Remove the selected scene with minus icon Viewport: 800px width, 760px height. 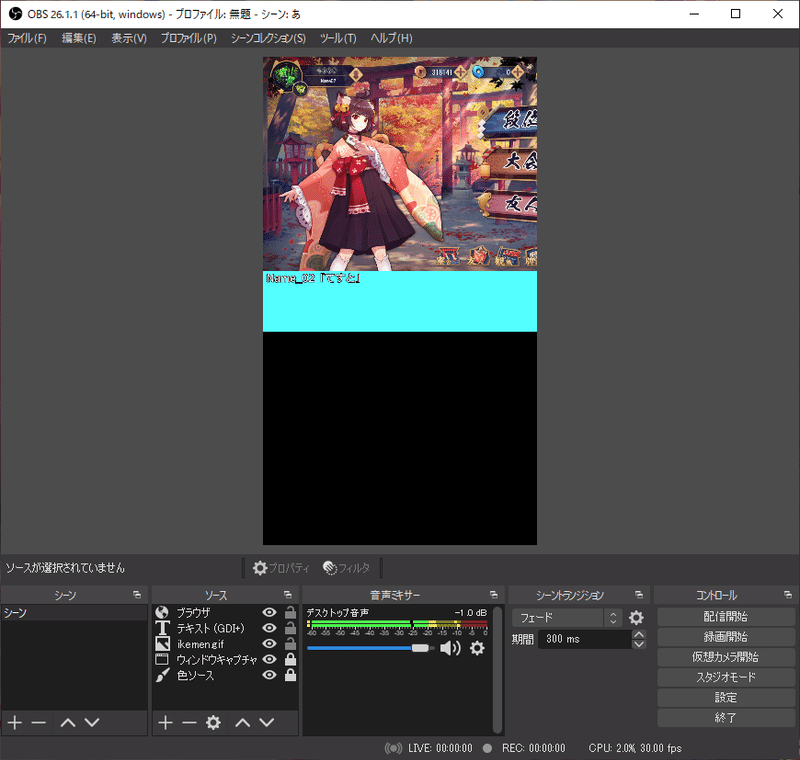39,722
